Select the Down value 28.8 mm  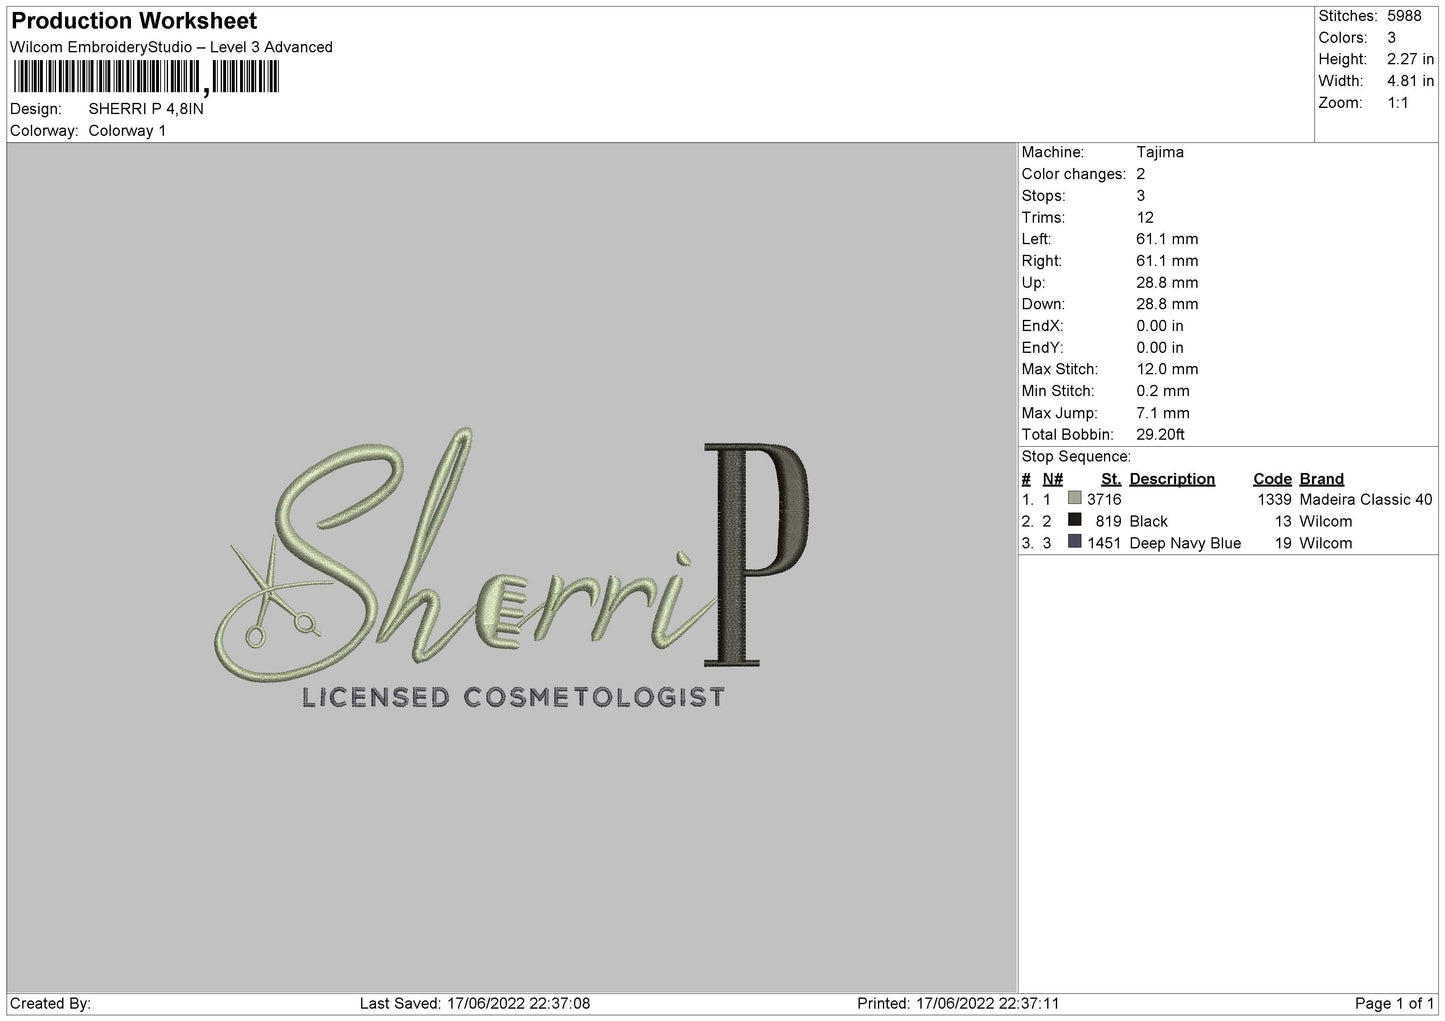click(x=1167, y=304)
